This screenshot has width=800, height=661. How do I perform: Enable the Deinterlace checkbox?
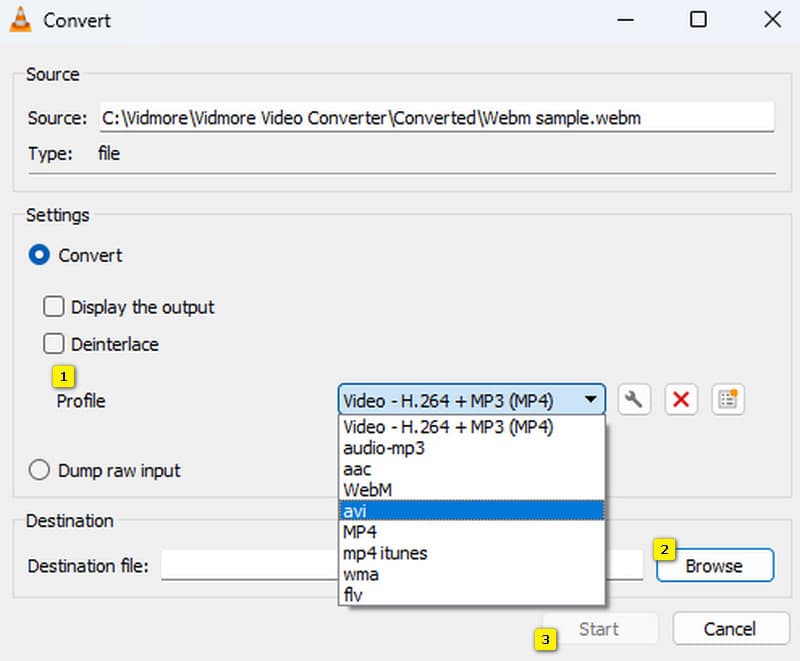pos(54,344)
